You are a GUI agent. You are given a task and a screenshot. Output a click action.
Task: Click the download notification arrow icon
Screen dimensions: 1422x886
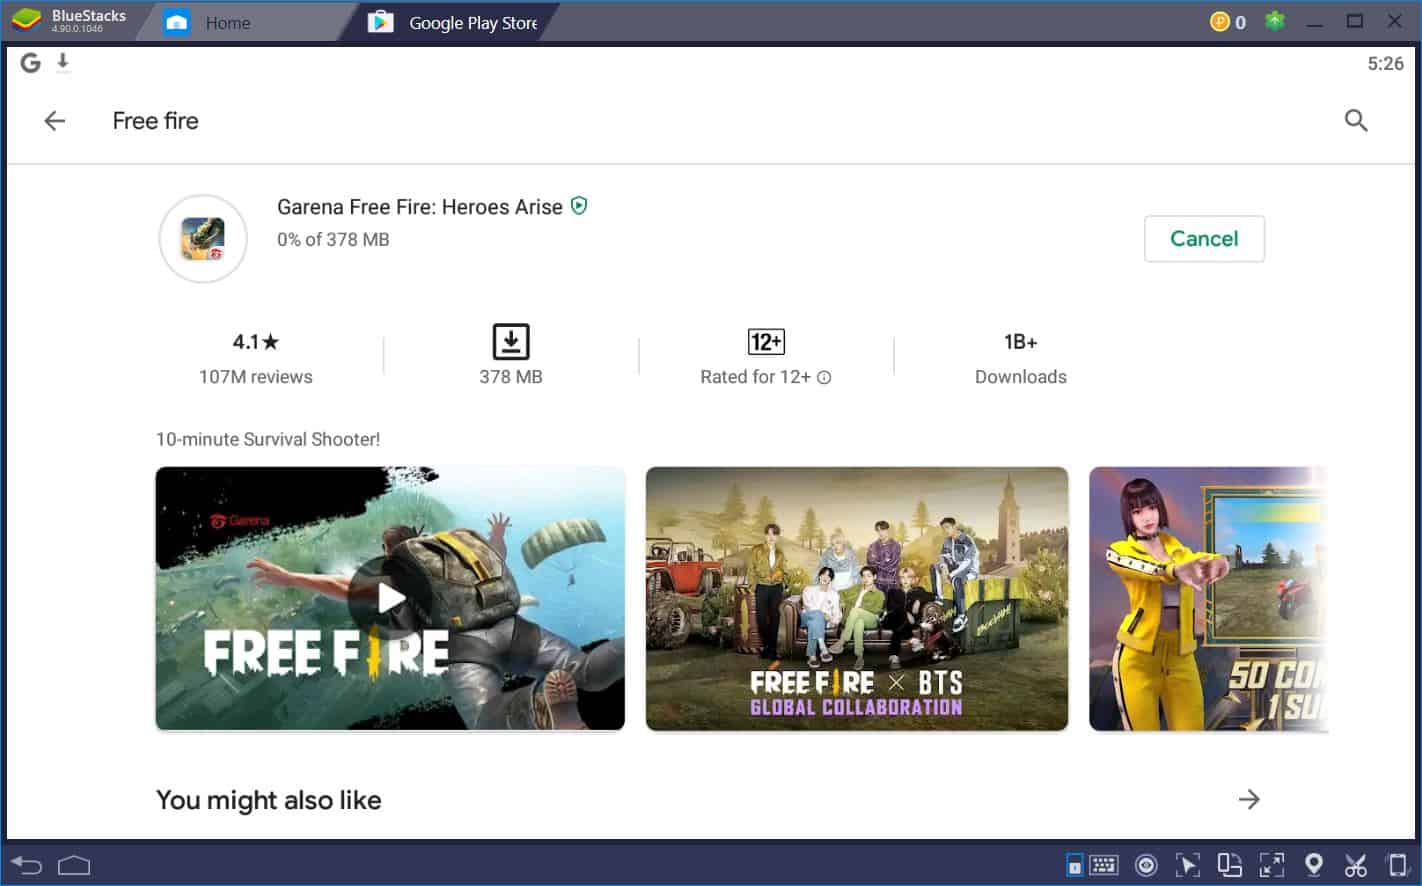tap(63, 63)
